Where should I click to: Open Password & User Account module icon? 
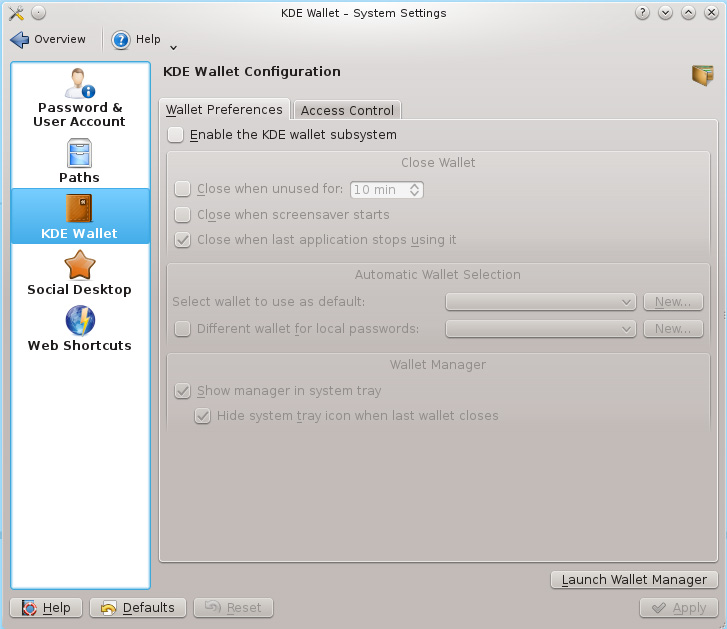click(80, 83)
